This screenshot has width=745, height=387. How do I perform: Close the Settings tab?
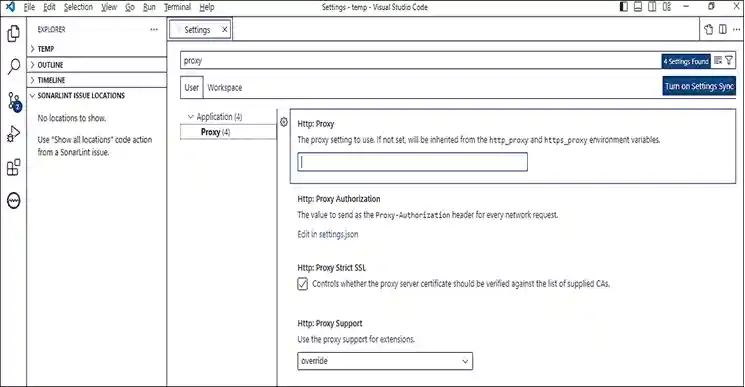[x=225, y=29]
